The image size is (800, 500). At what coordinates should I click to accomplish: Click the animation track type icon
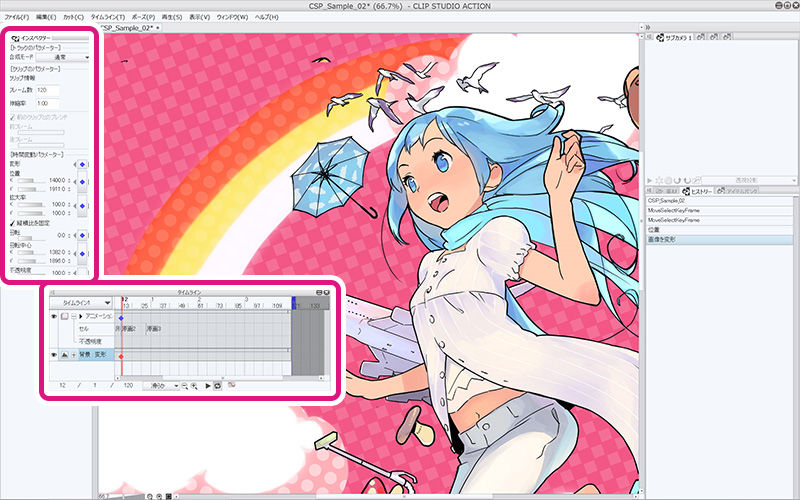(65, 317)
